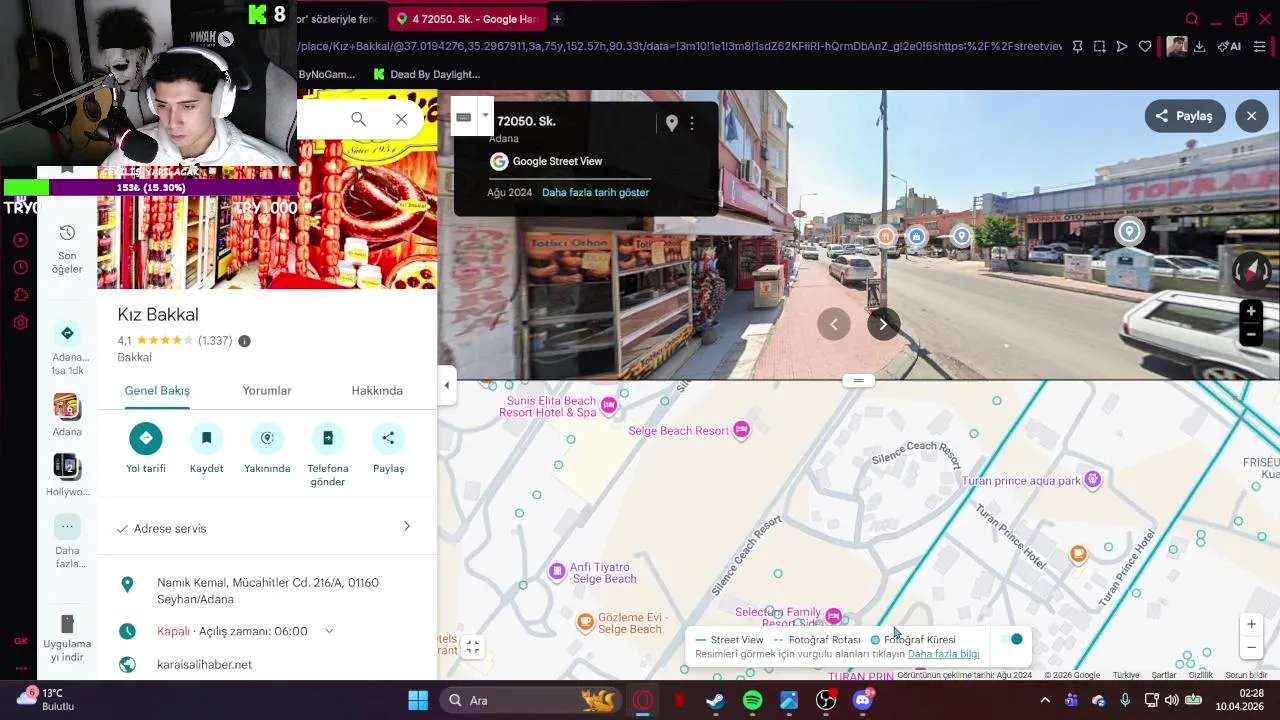Viewport: 1280px width, 720px height.
Task: Zoom out on the Street View image
Action: [1251, 336]
